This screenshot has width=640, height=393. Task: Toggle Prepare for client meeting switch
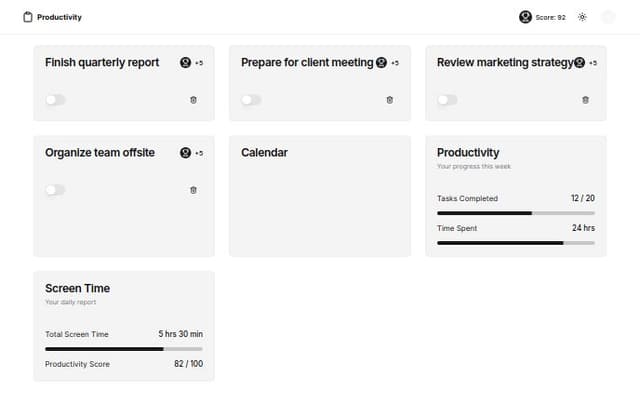[x=251, y=100]
